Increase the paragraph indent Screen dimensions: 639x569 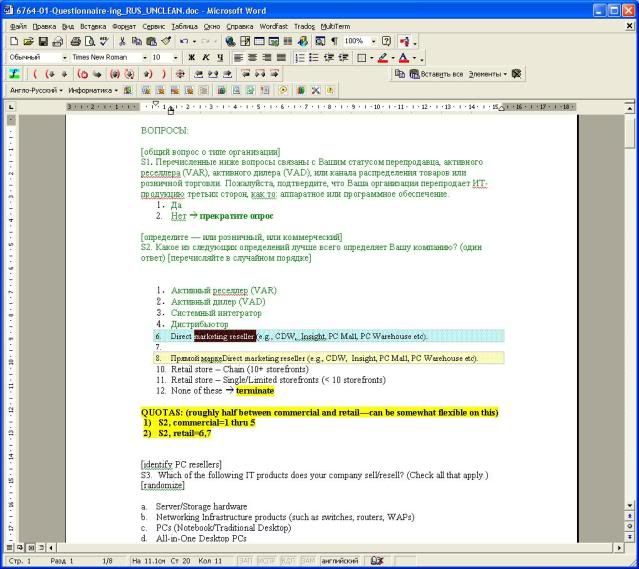coord(343,58)
